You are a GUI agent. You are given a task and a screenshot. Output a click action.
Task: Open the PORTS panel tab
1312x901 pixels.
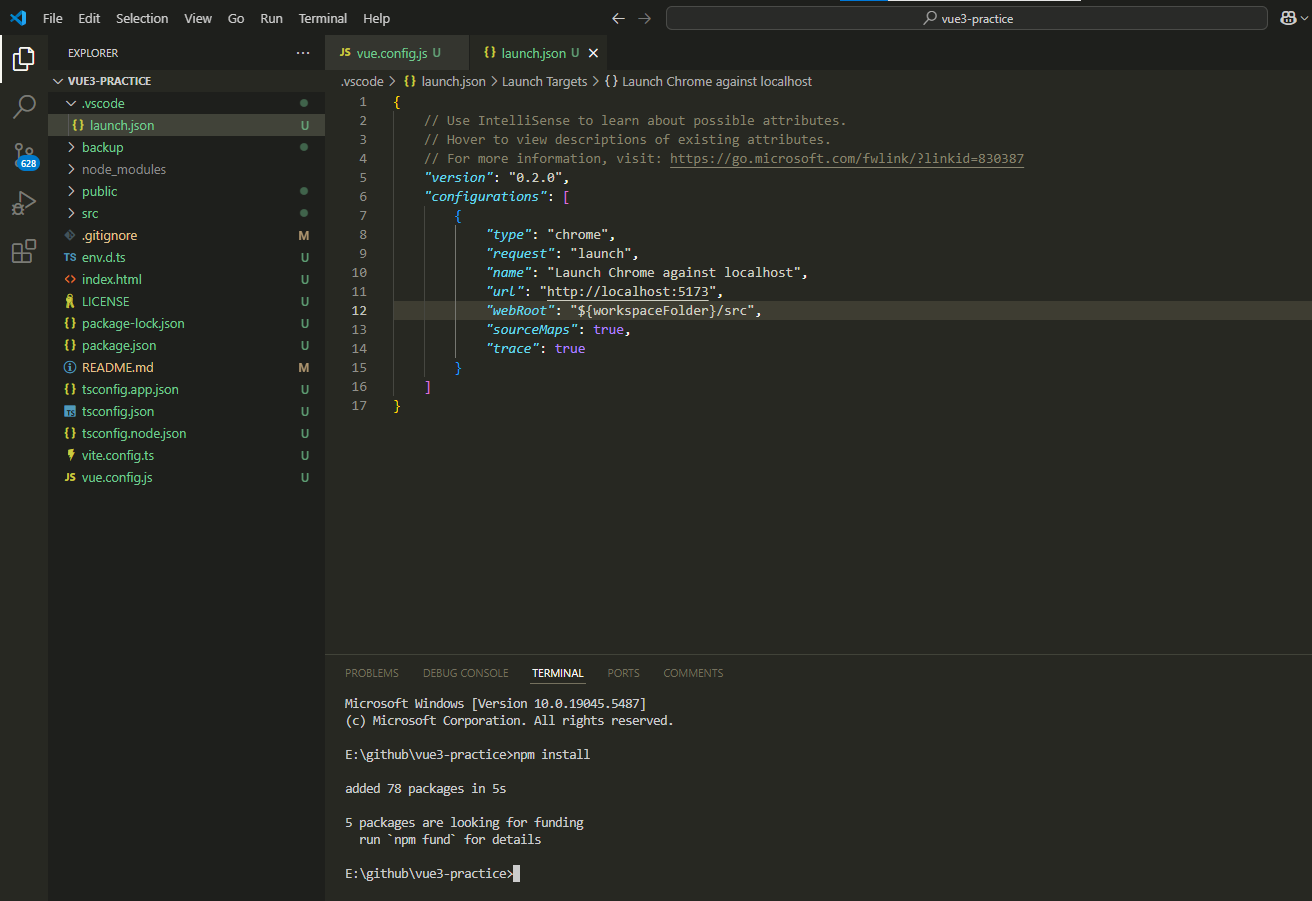click(x=623, y=673)
